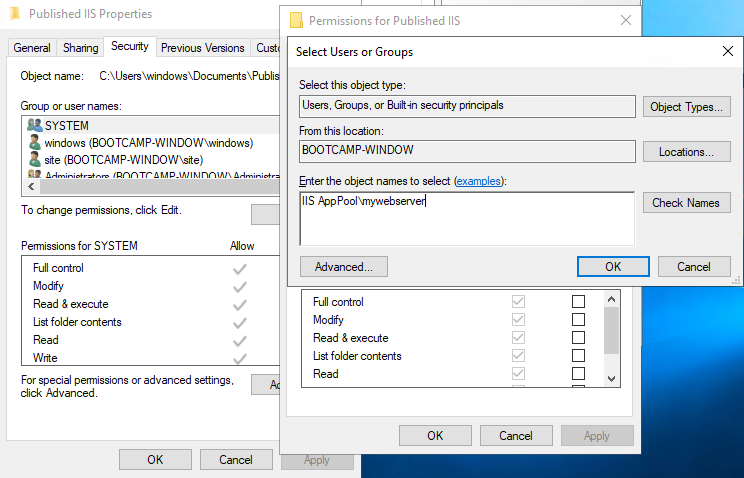Click the user icon beside windows account
744x478 pixels.
35,142
